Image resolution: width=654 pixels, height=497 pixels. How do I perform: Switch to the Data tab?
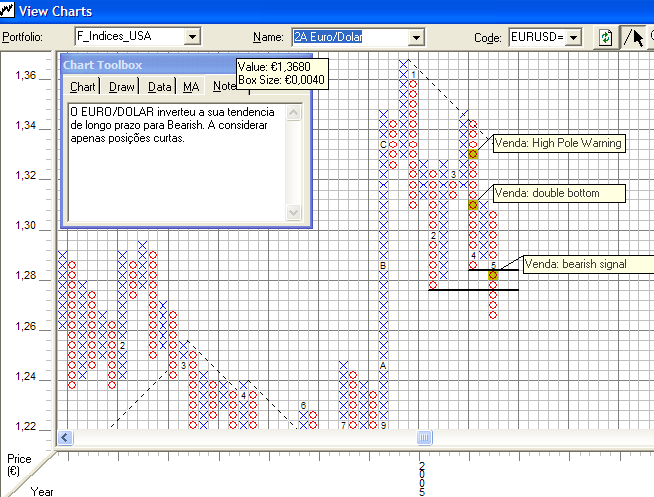tap(160, 87)
